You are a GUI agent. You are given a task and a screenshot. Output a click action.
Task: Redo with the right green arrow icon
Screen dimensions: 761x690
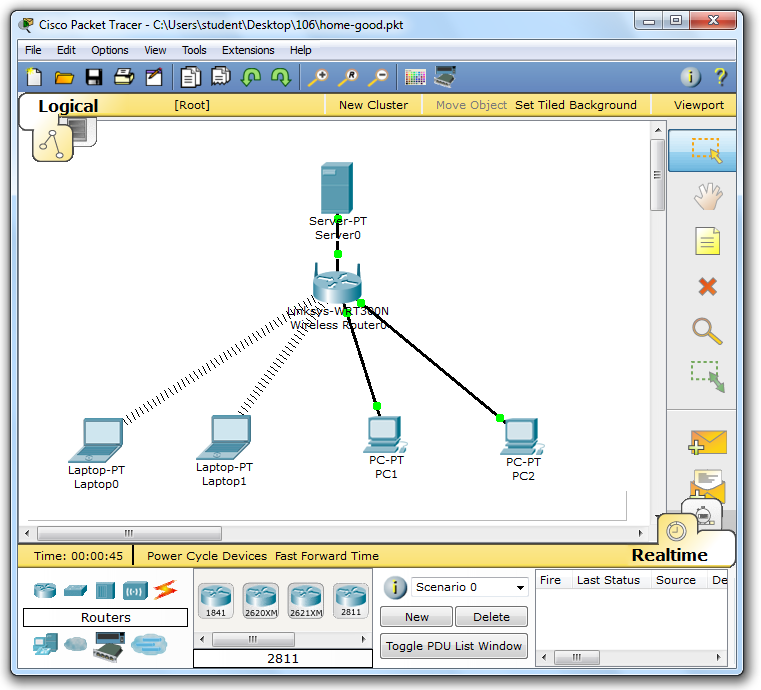(281, 77)
